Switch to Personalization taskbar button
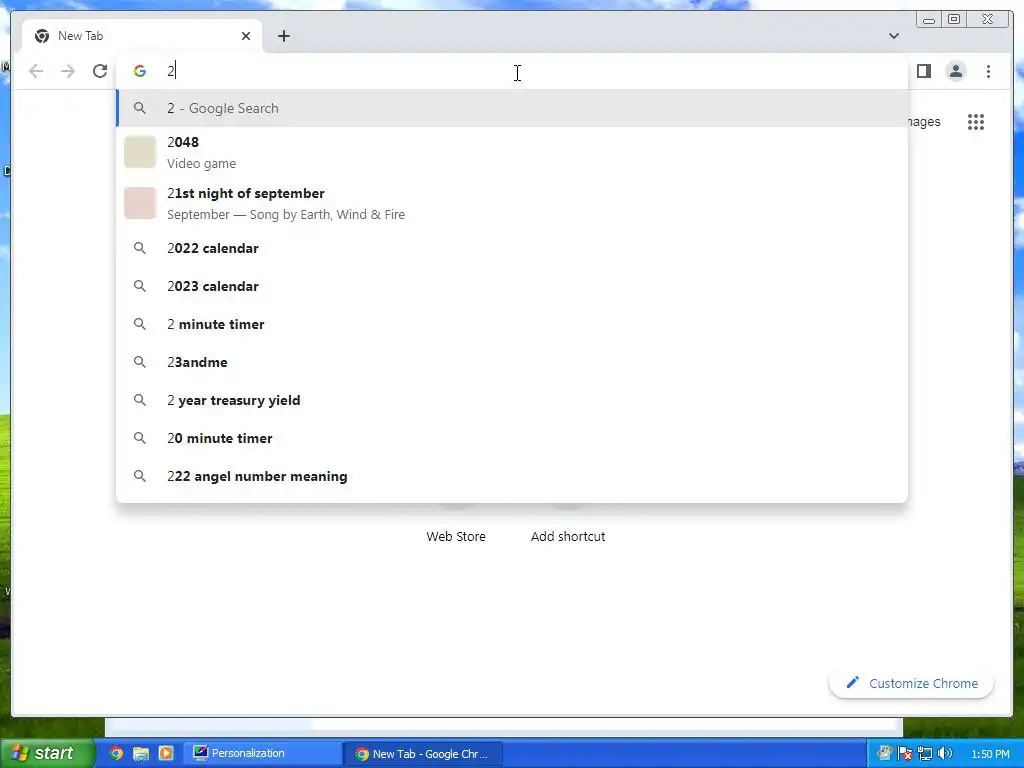Image resolution: width=1024 pixels, height=768 pixels. pyautogui.click(x=262, y=753)
